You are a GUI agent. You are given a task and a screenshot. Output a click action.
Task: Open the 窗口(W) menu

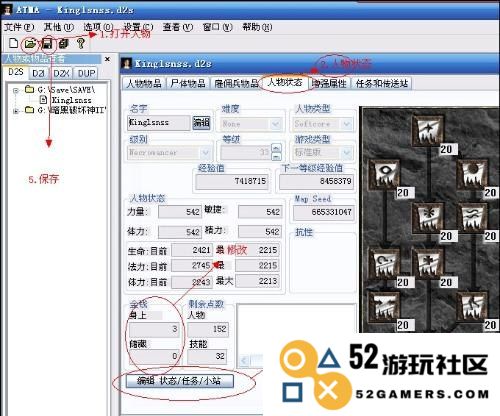pyautogui.click(x=218, y=27)
